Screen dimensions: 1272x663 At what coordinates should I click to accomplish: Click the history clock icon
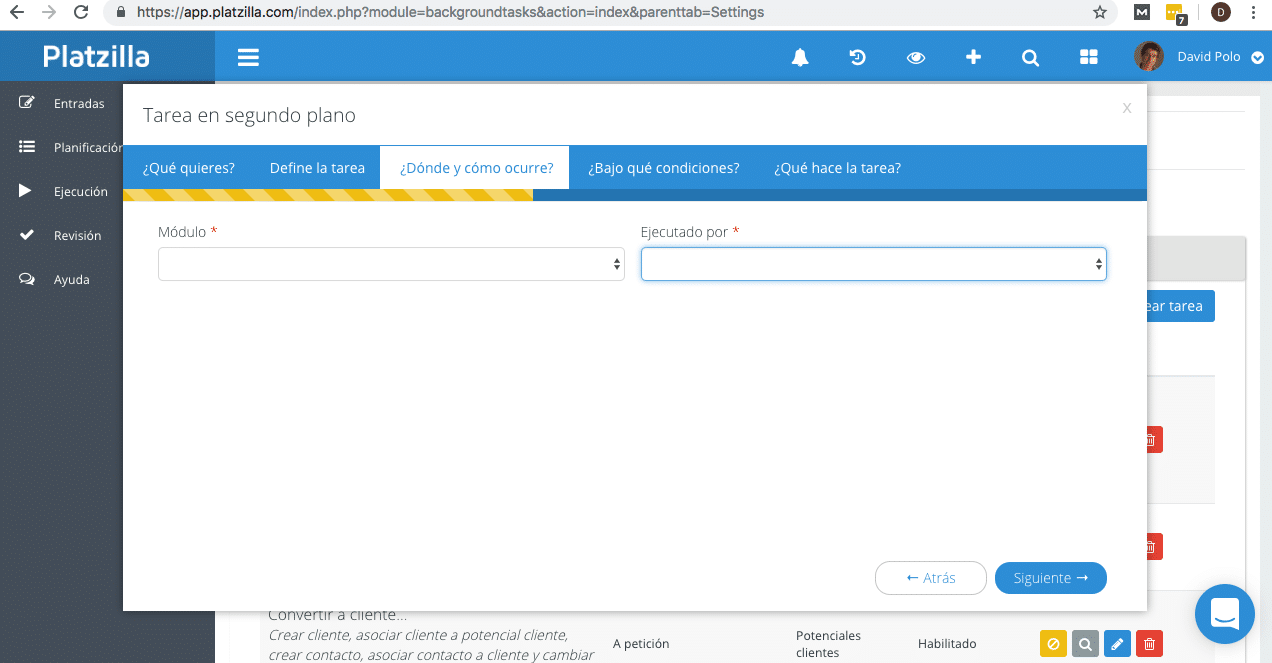coord(857,58)
